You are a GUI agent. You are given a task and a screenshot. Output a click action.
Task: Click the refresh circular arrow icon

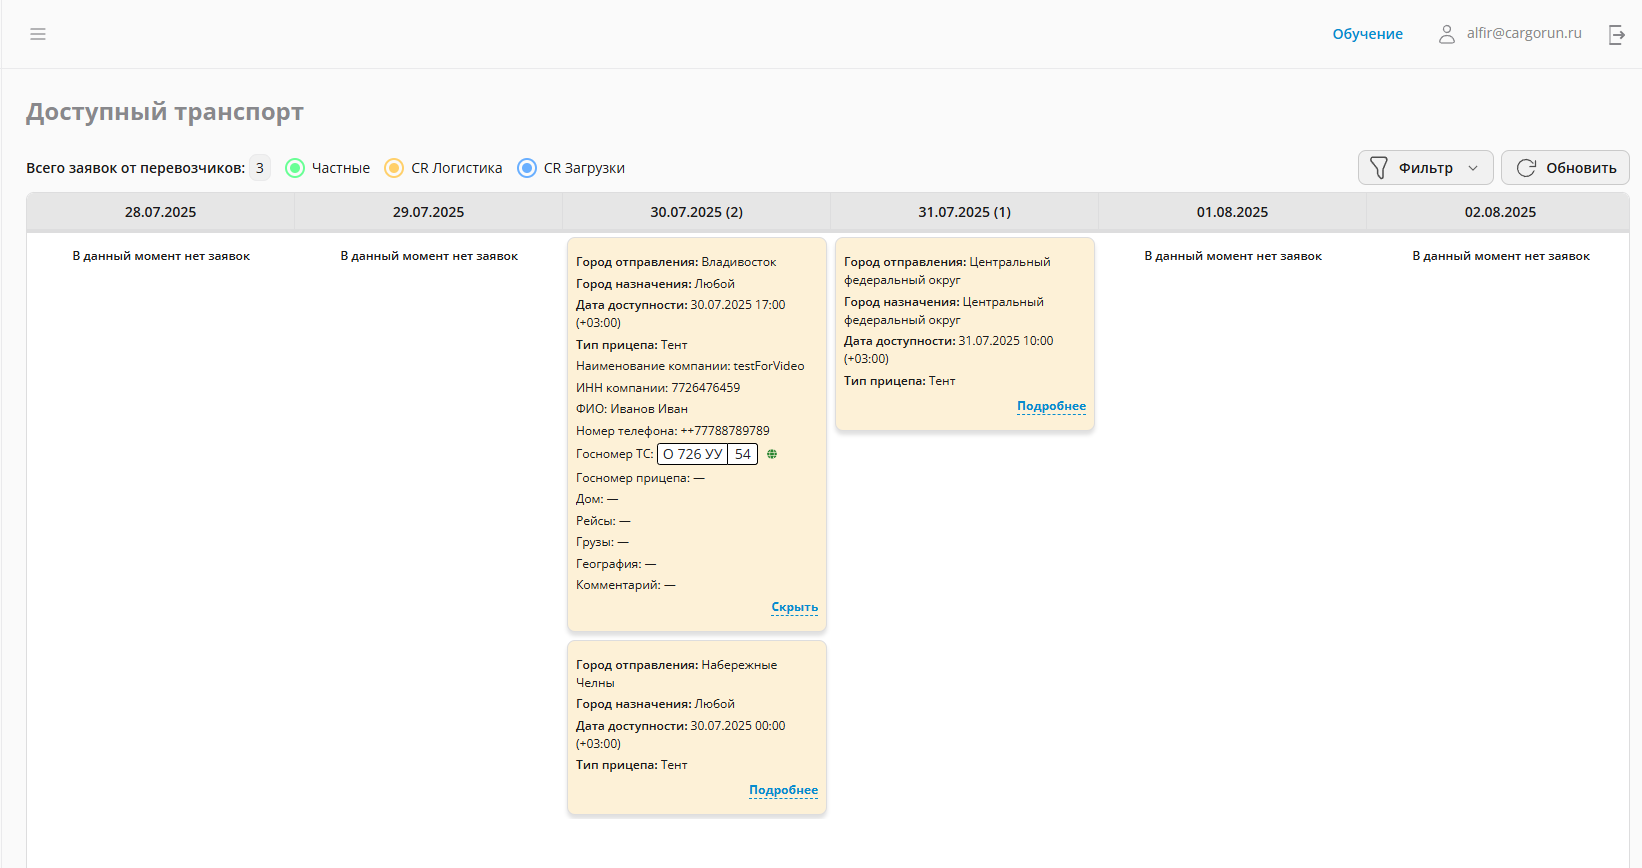pos(1526,168)
